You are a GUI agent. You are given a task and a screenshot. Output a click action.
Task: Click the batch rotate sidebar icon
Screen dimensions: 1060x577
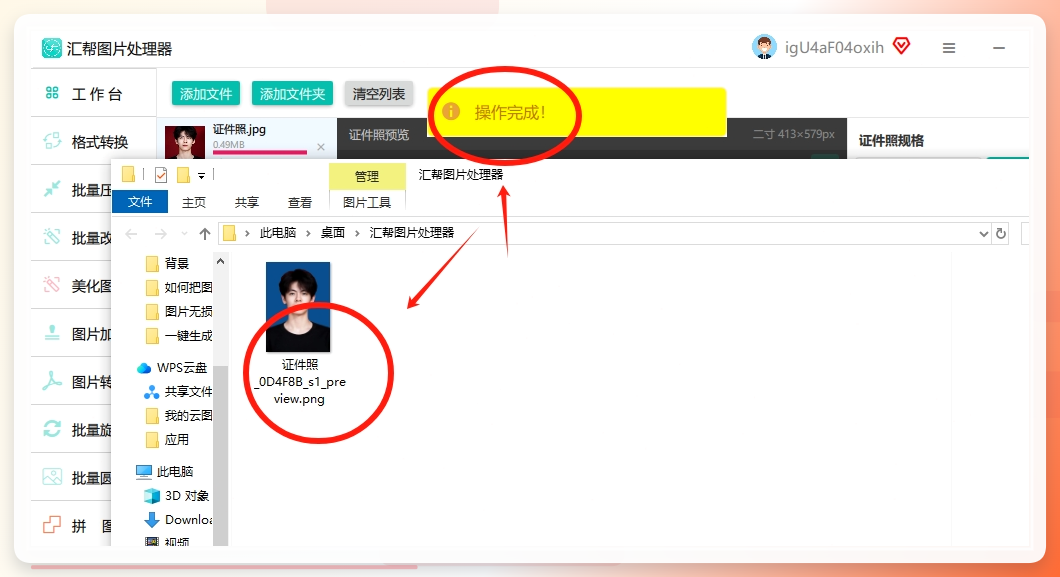coord(52,429)
